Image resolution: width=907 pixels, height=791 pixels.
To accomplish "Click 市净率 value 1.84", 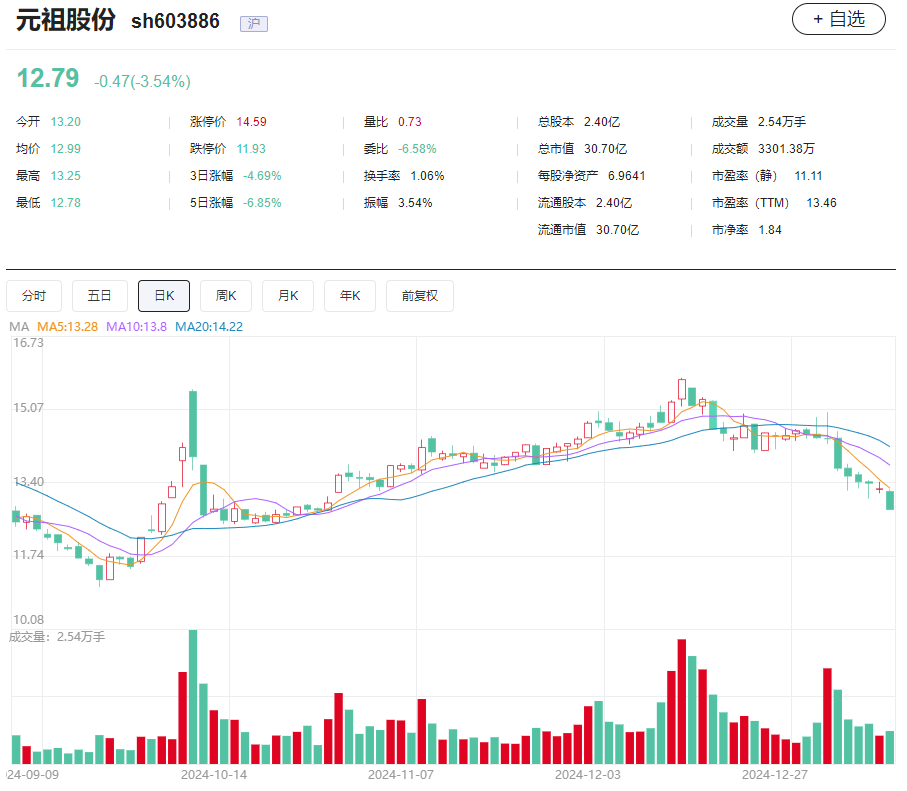I will click(770, 230).
